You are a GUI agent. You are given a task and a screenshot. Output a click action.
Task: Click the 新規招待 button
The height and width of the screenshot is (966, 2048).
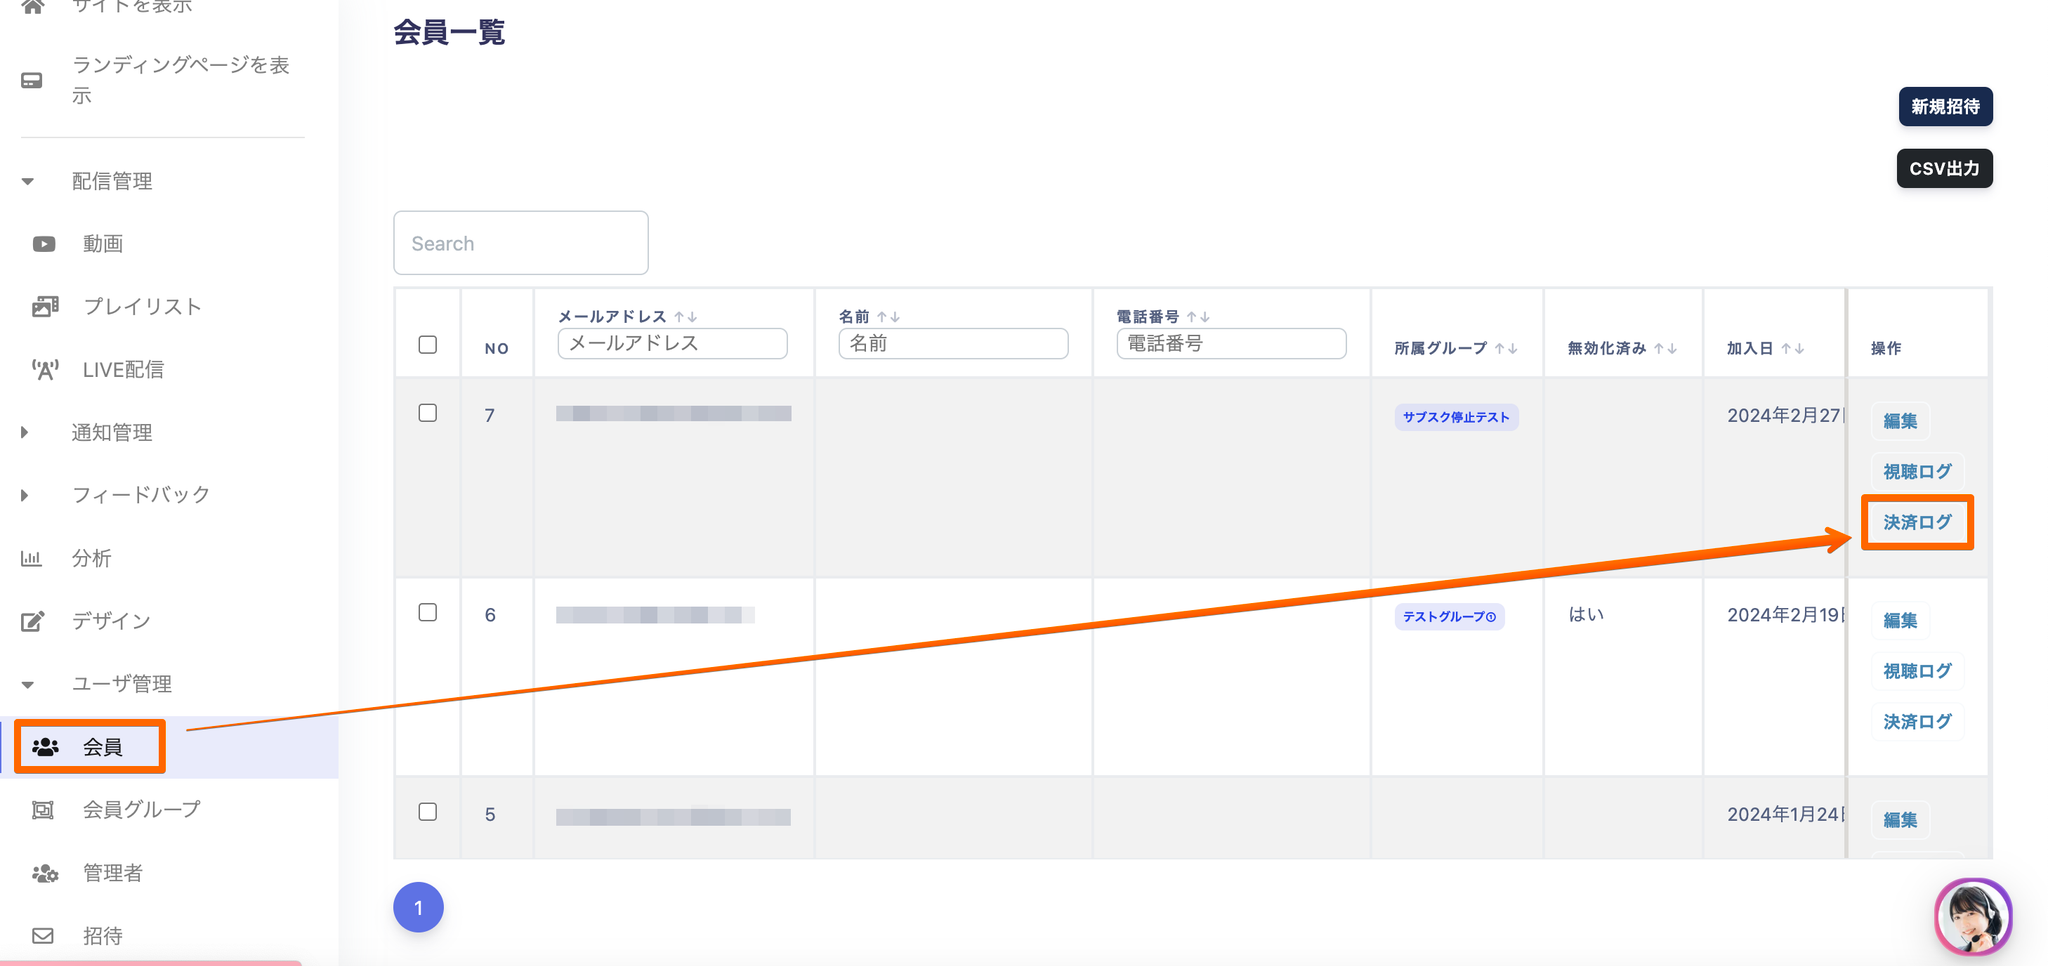[x=1944, y=107]
